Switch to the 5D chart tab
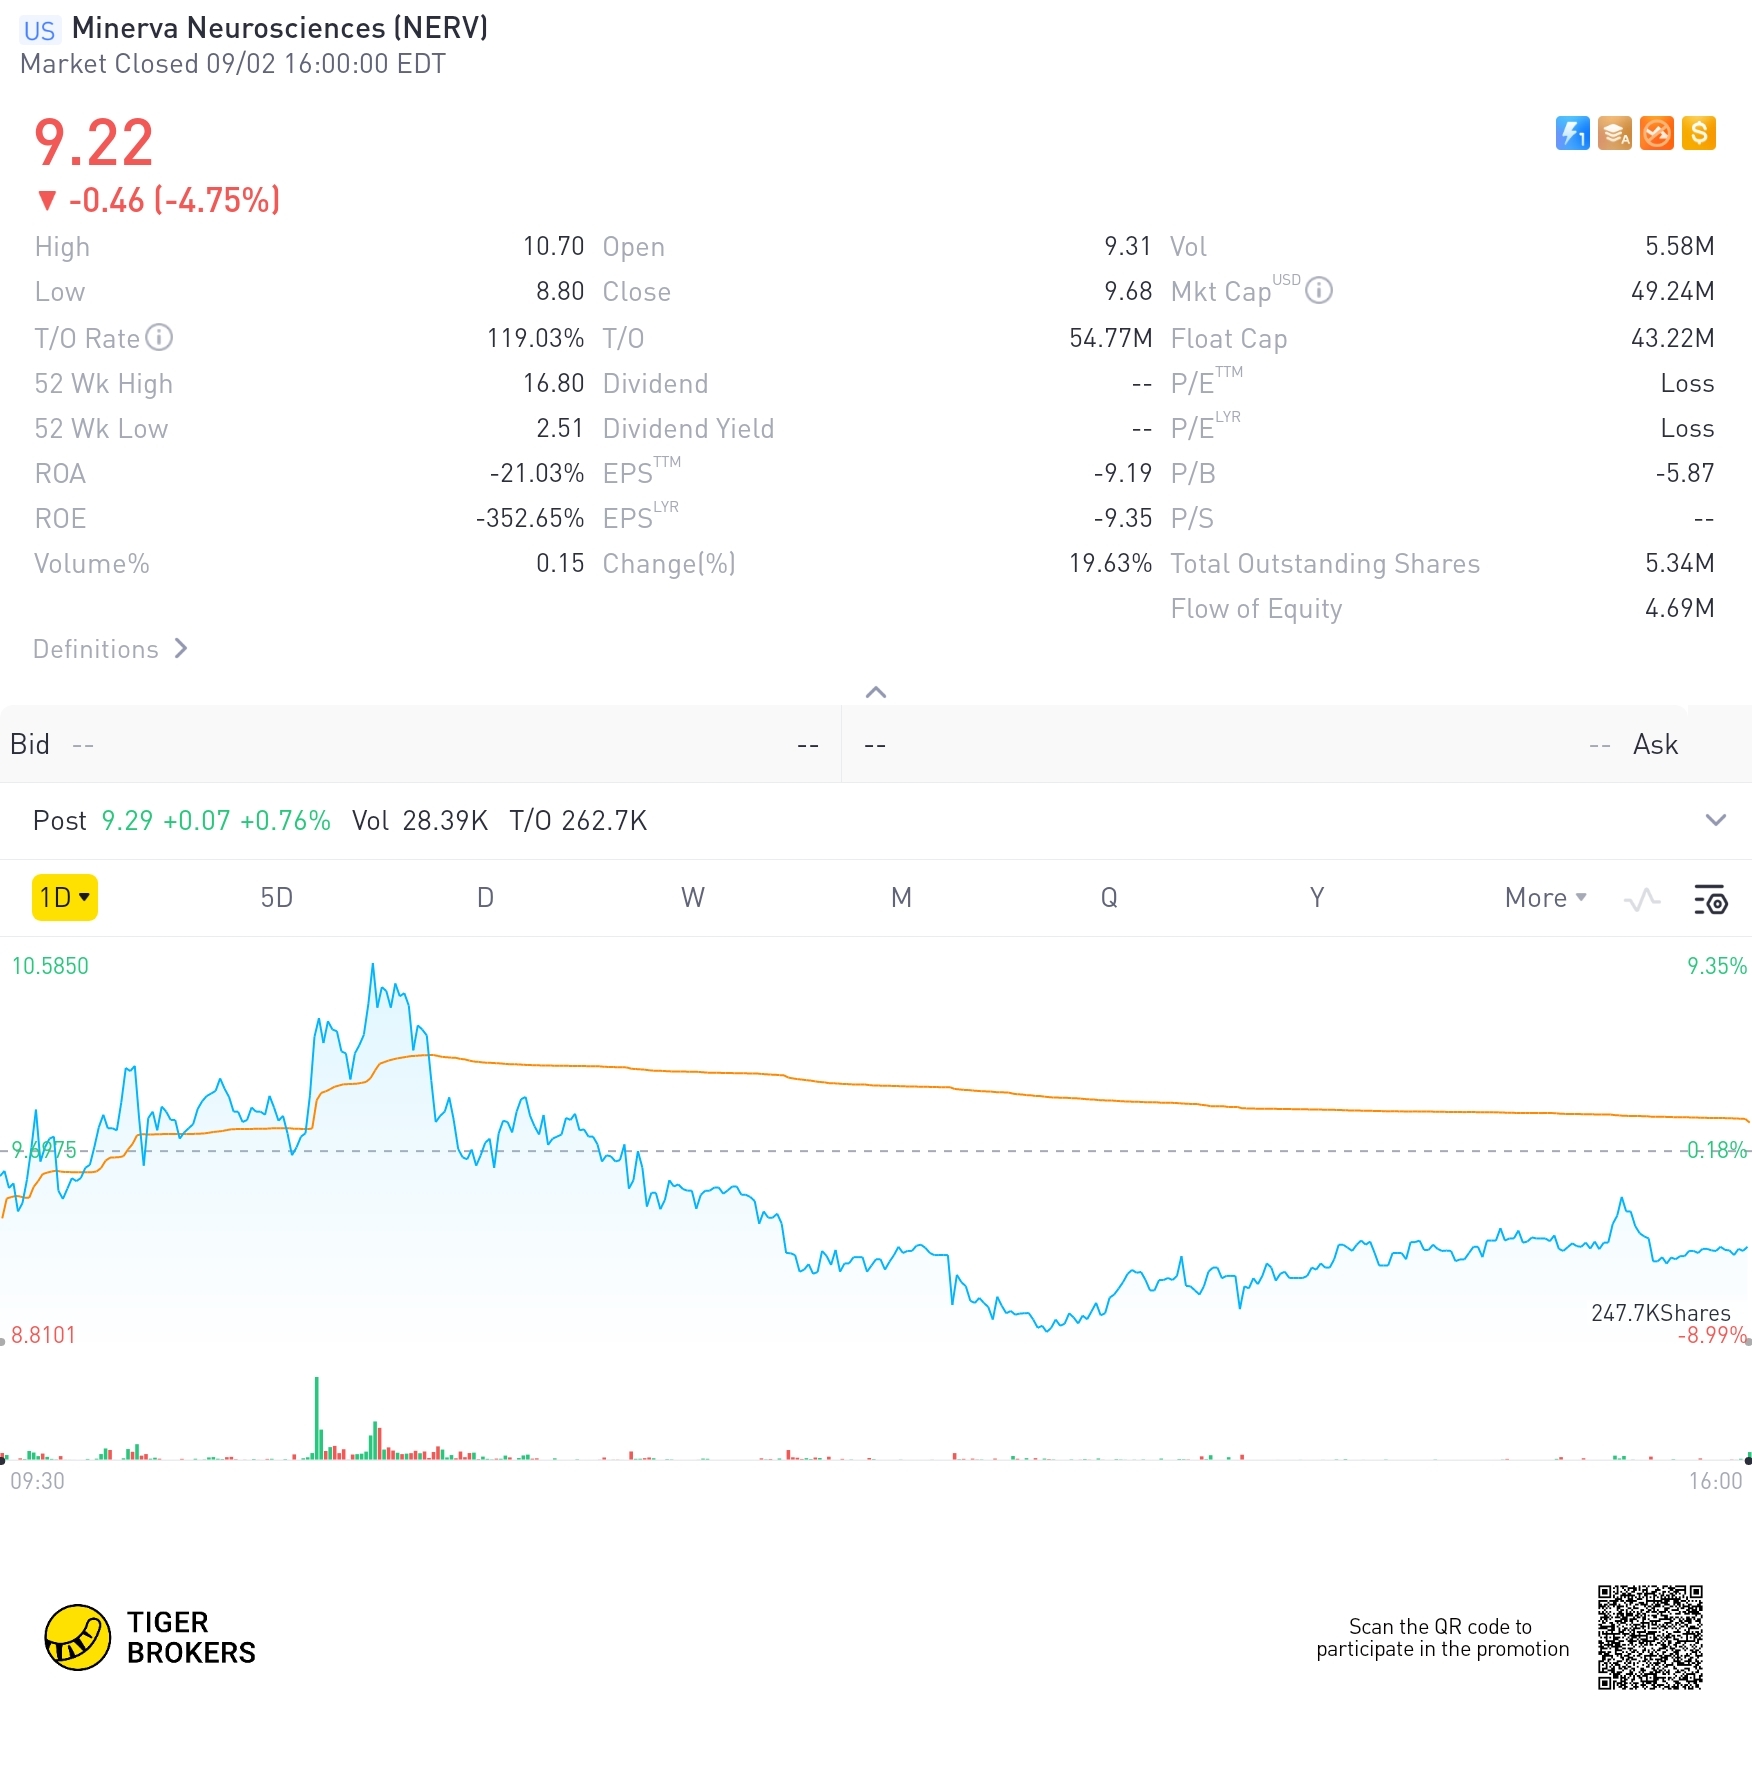 tap(277, 898)
